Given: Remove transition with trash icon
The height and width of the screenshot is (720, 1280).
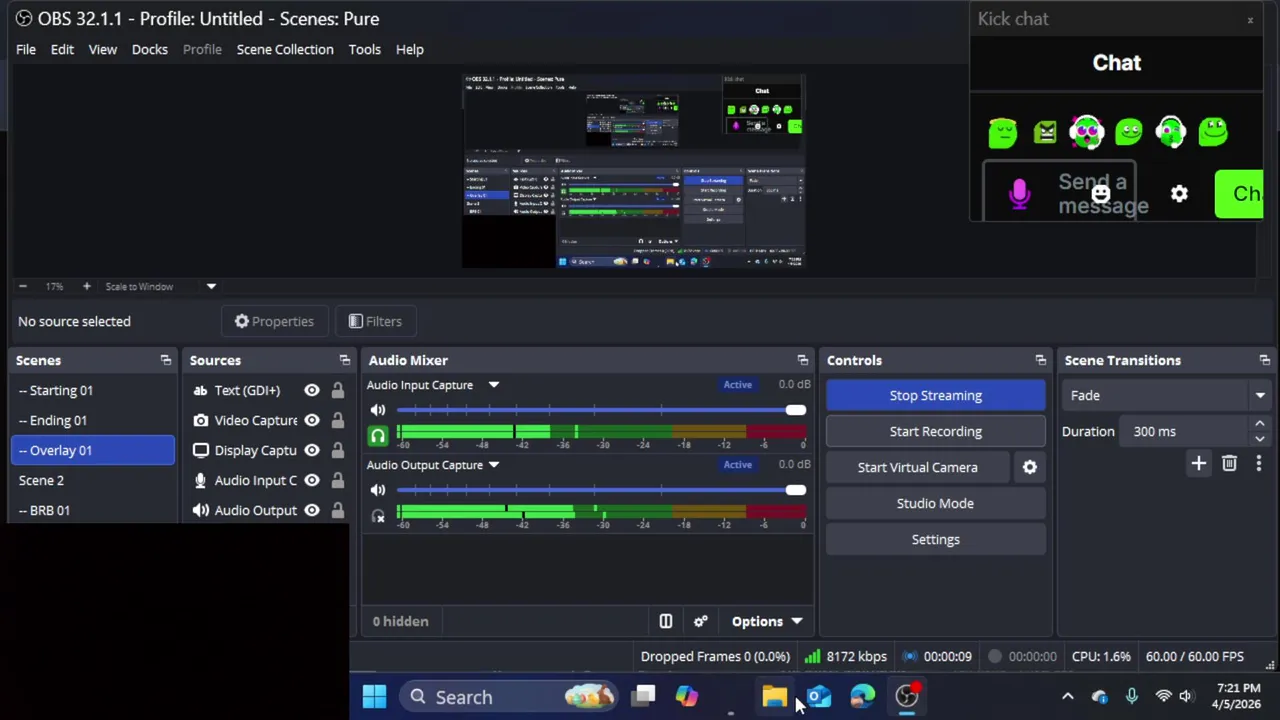Looking at the screenshot, I should [1229, 463].
